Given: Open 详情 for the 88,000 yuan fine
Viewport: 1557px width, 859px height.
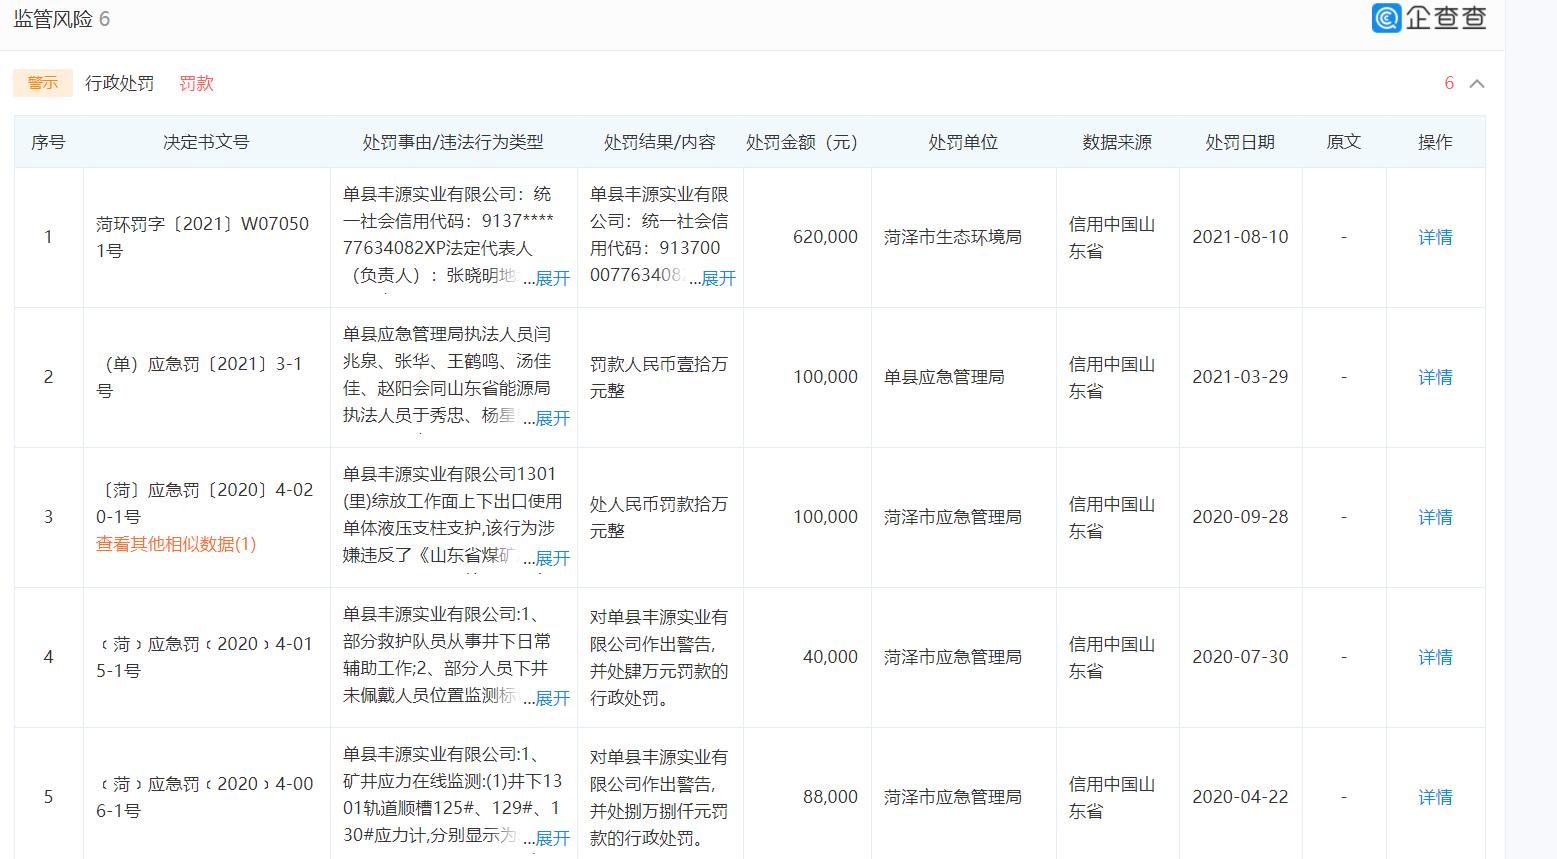Looking at the screenshot, I should tap(1435, 797).
